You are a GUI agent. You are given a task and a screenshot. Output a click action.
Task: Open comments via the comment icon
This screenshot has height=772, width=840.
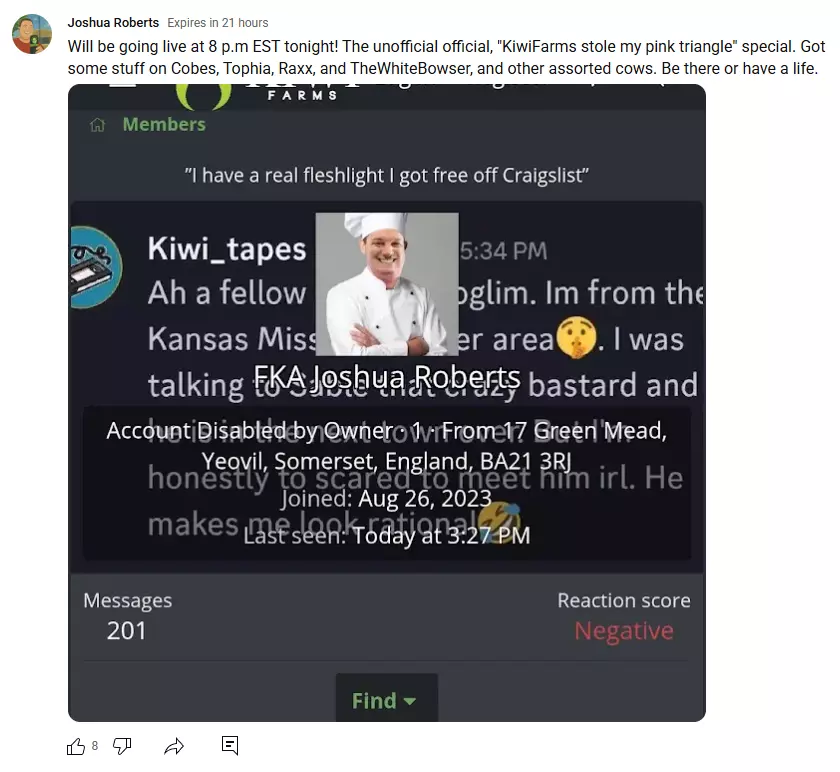click(230, 745)
